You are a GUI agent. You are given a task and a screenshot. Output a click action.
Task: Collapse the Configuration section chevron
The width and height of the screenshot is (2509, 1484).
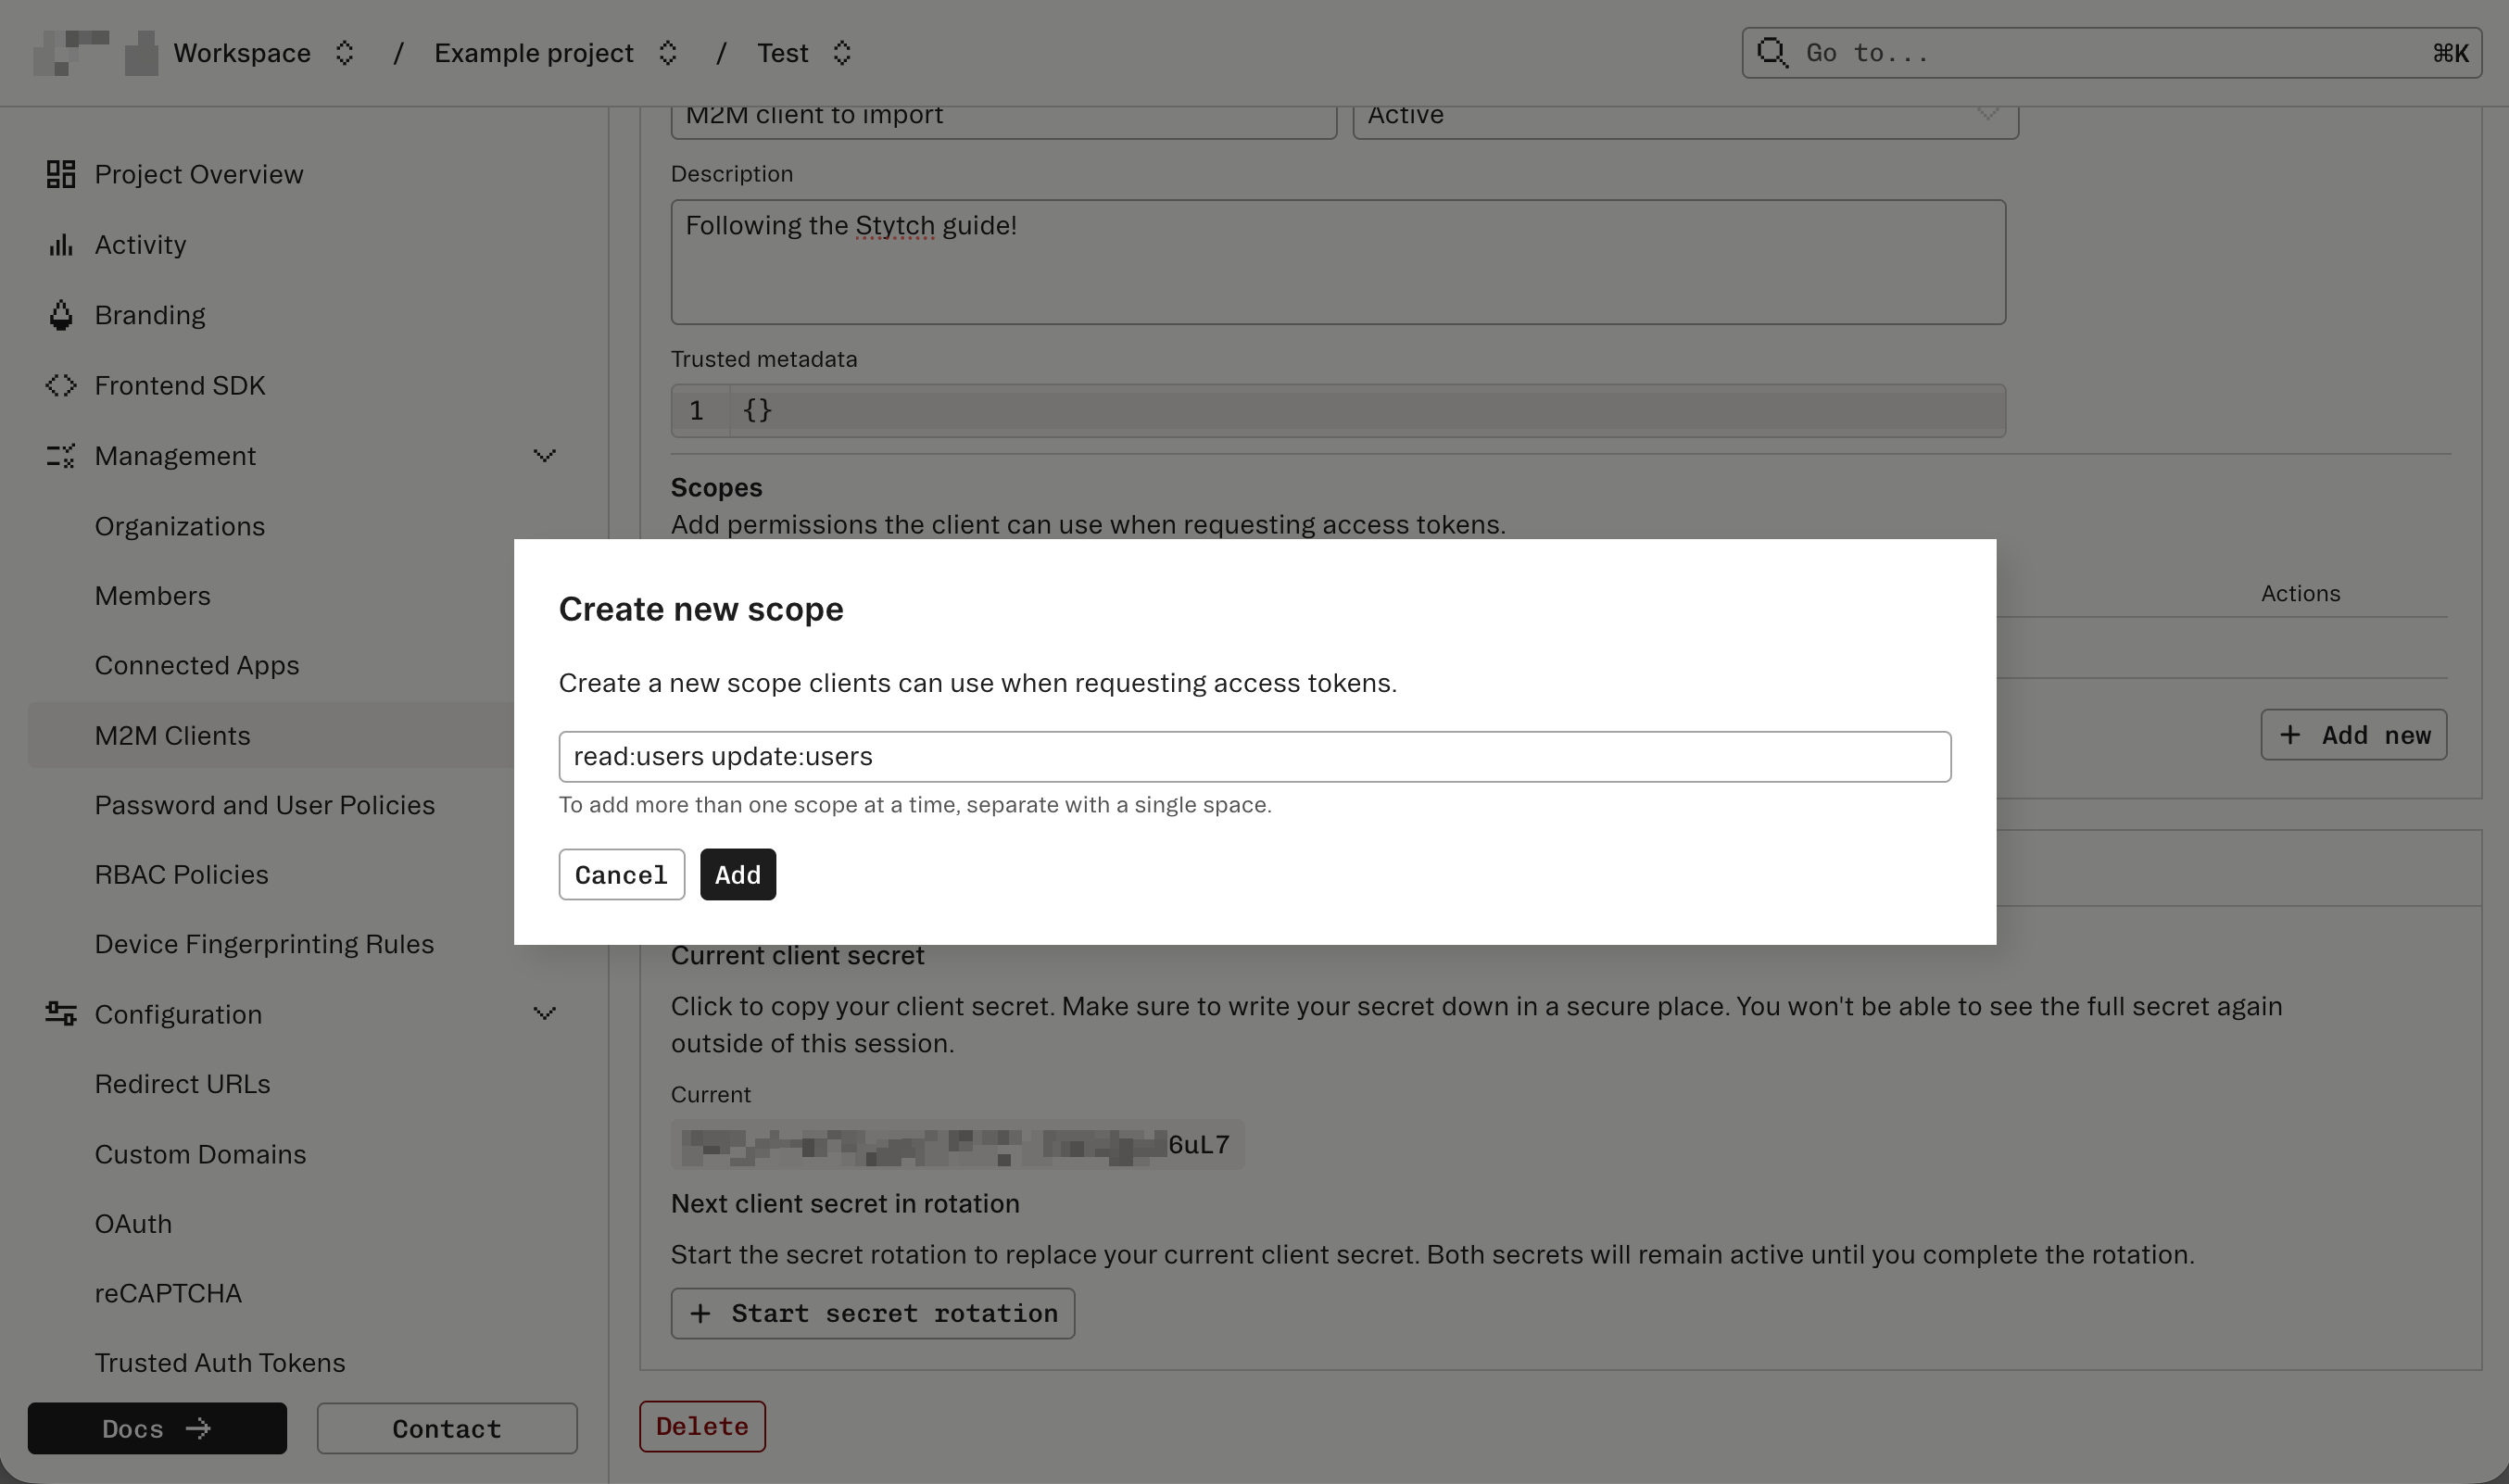tap(544, 1014)
